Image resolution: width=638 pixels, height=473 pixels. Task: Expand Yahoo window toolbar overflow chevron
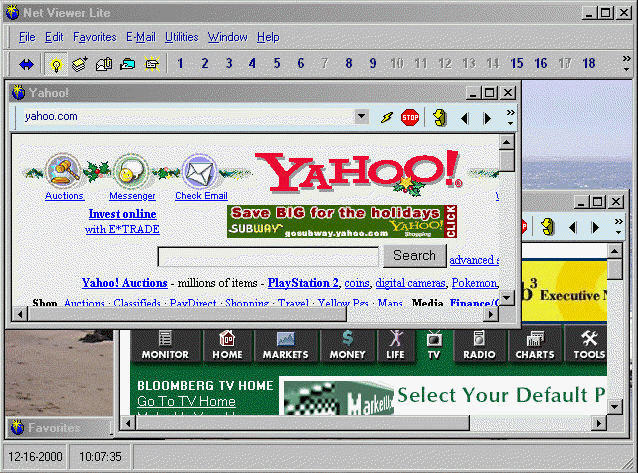tap(510, 118)
